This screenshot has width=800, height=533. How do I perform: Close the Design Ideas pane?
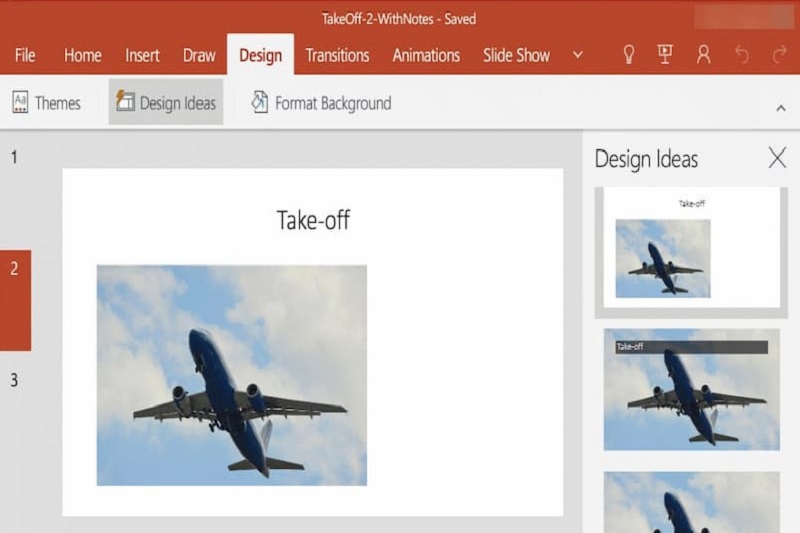[x=777, y=157]
